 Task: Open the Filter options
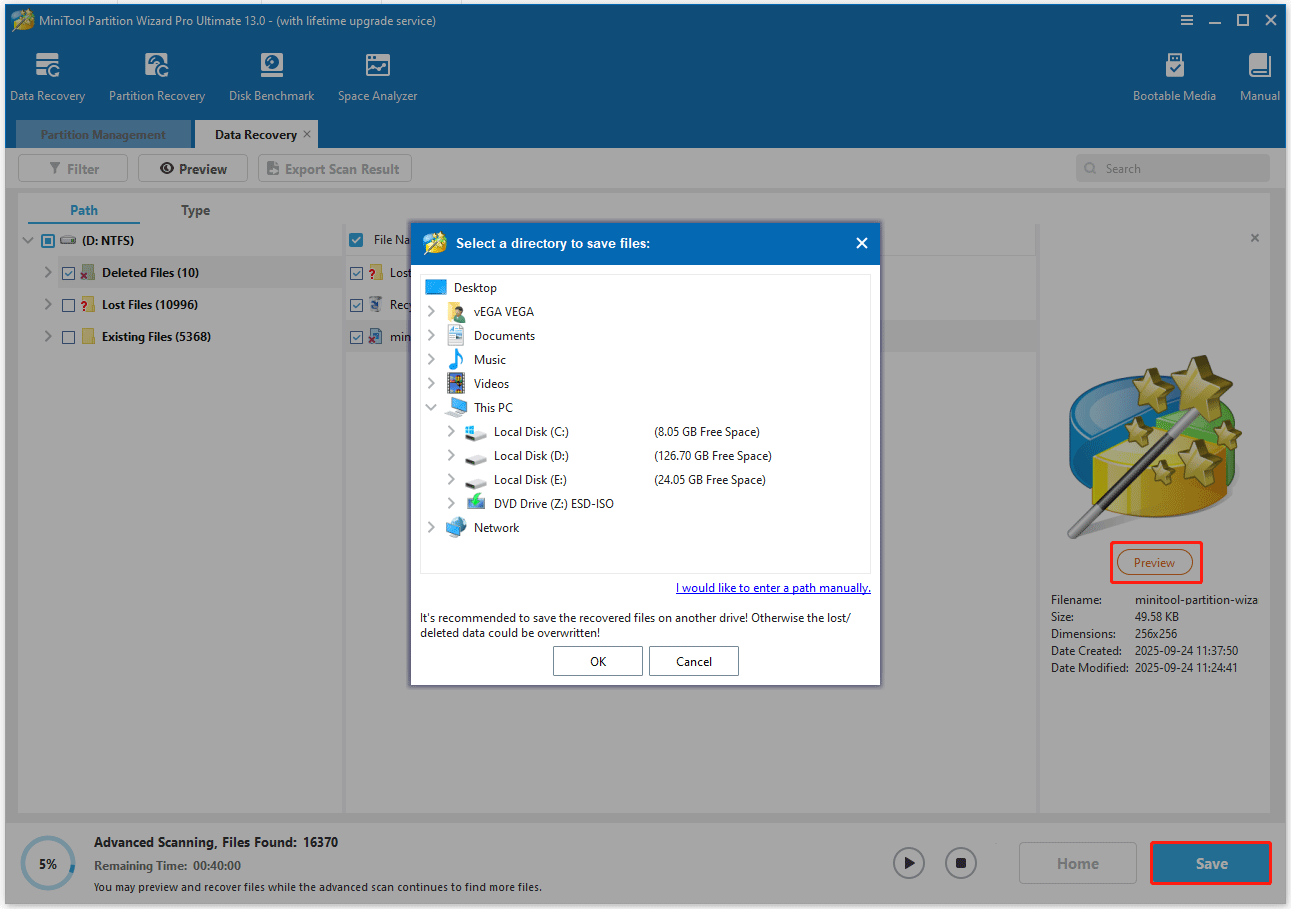pos(72,168)
